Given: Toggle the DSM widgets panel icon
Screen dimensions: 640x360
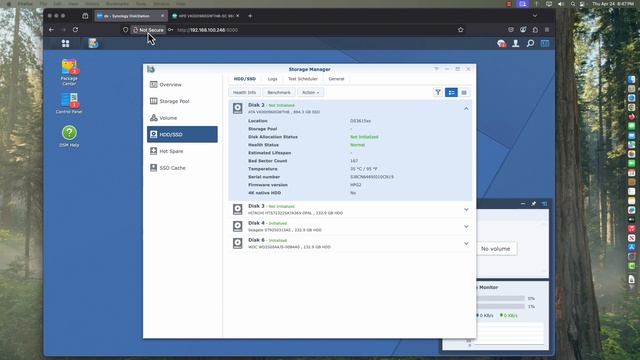Looking at the screenshot, I should tap(545, 43).
